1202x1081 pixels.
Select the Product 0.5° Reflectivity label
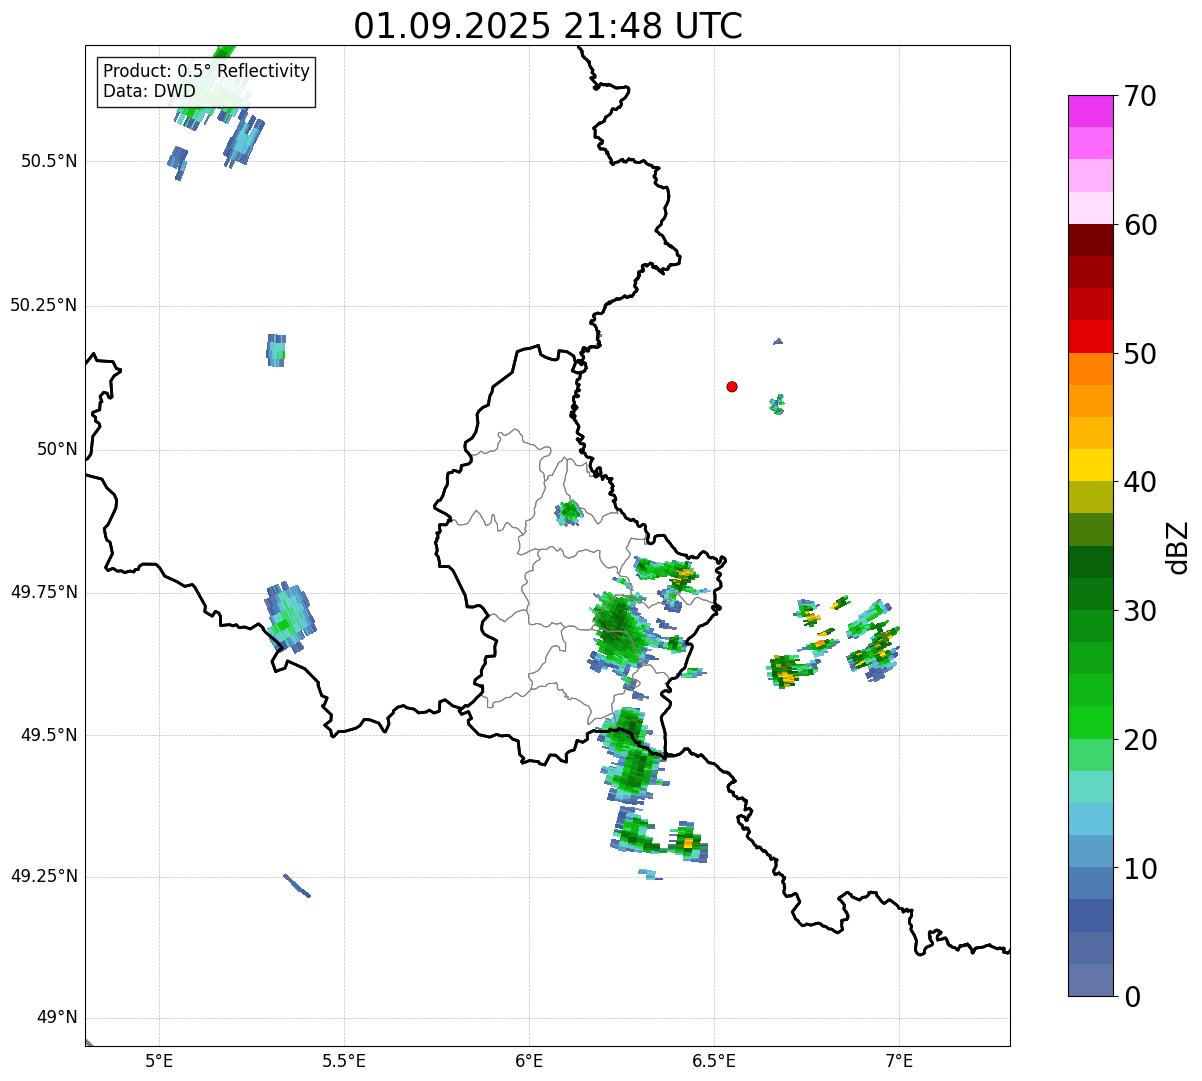pos(206,72)
